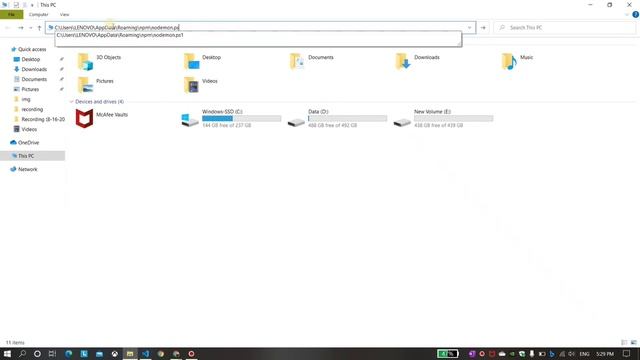640x360 pixels.
Task: Switch to details view layout button
Action: [624, 342]
